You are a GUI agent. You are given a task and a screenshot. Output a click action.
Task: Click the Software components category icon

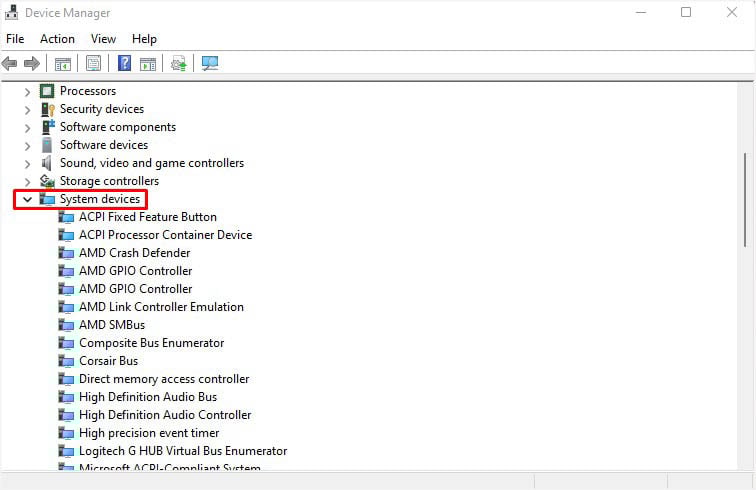pos(48,127)
